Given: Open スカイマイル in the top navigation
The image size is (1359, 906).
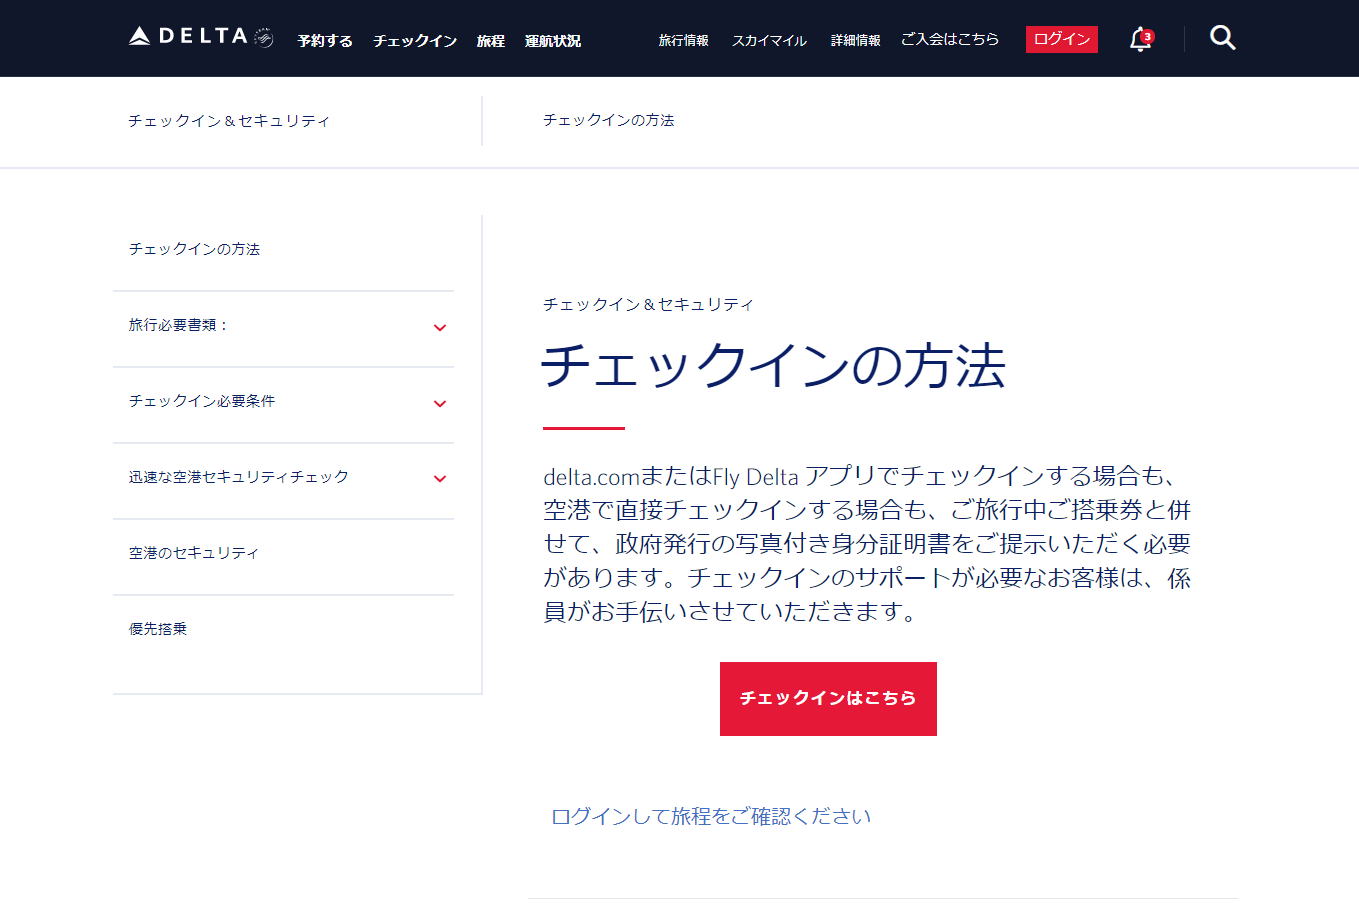Looking at the screenshot, I should click(769, 41).
